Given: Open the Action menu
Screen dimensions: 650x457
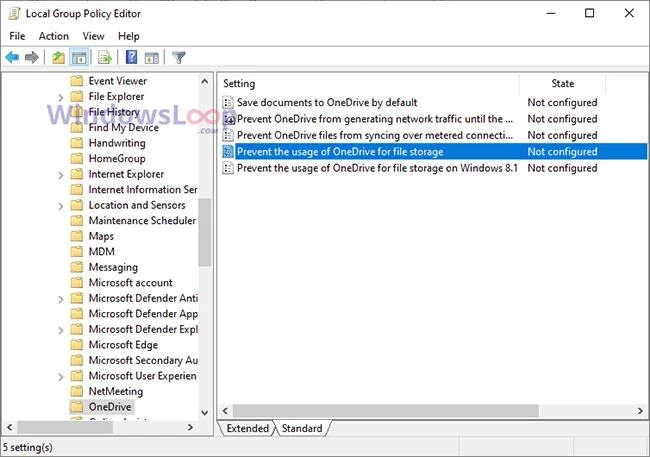Looking at the screenshot, I should pyautogui.click(x=53, y=36).
